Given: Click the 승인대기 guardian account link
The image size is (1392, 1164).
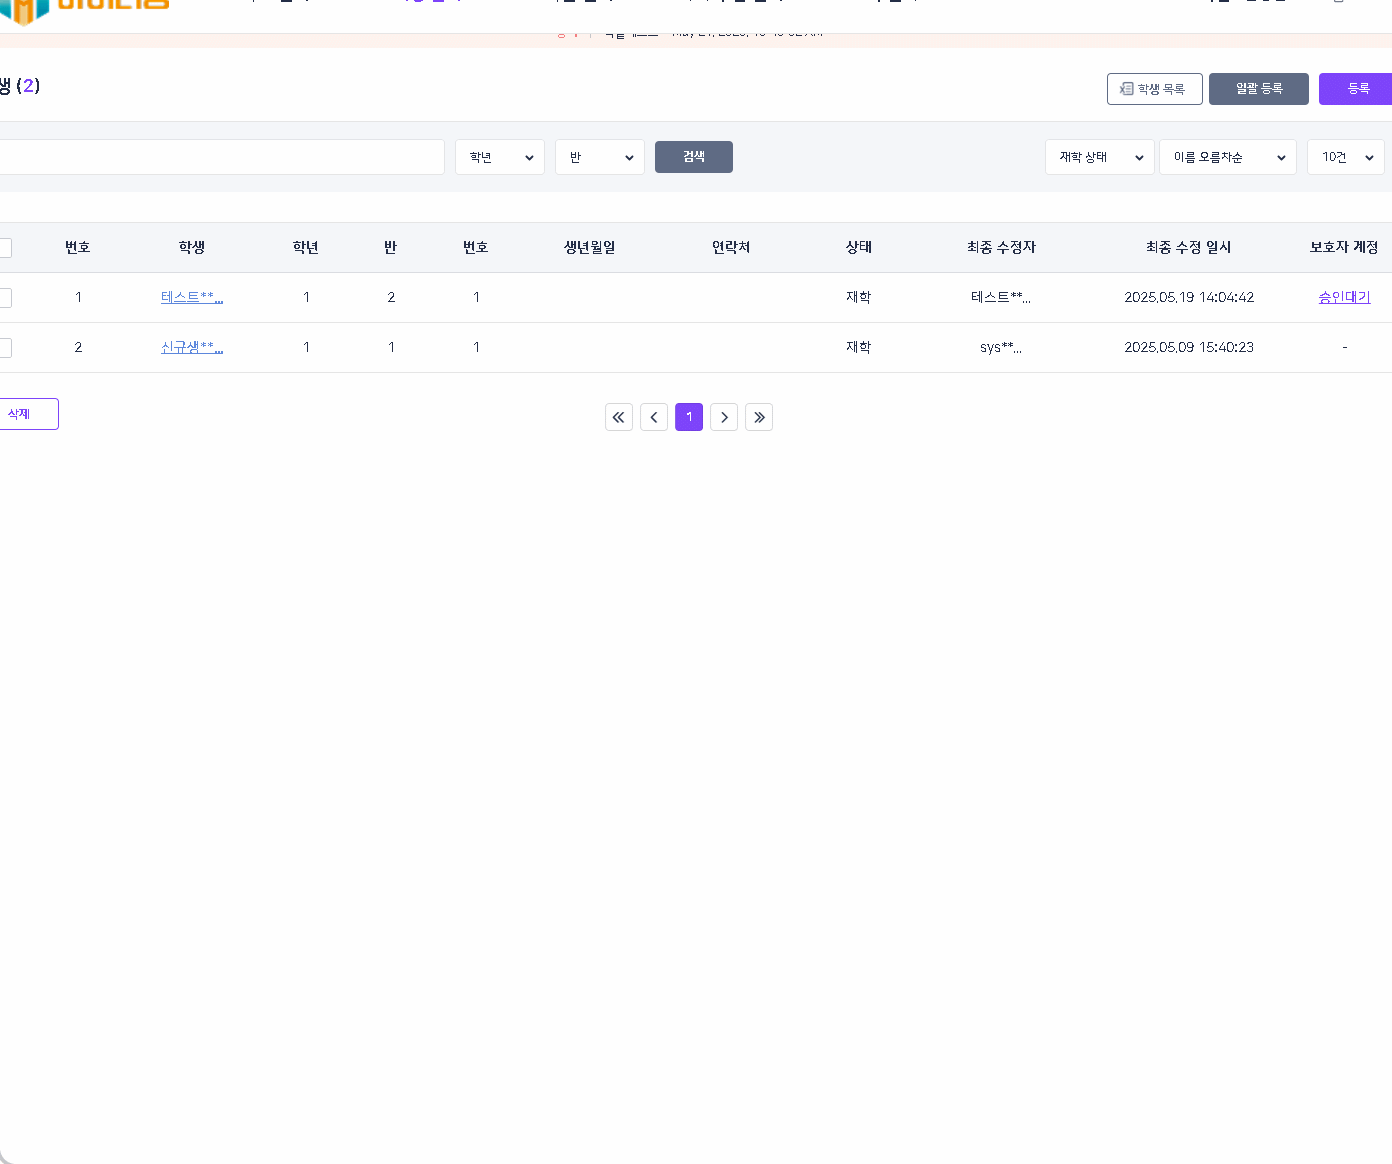Looking at the screenshot, I should [1344, 297].
